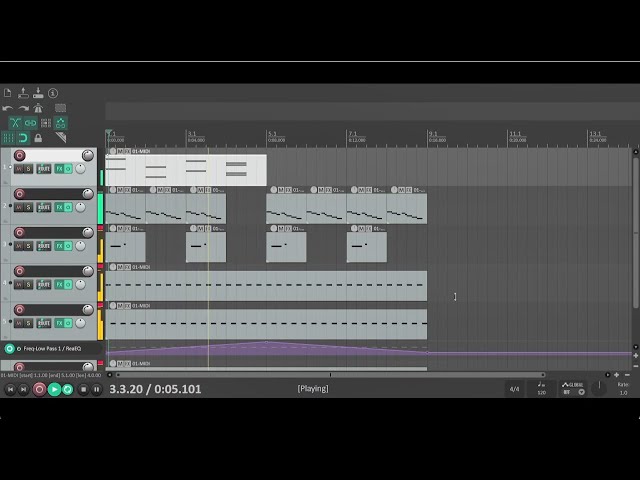Solo track 2
640x480 pixels.
click(x=28, y=207)
